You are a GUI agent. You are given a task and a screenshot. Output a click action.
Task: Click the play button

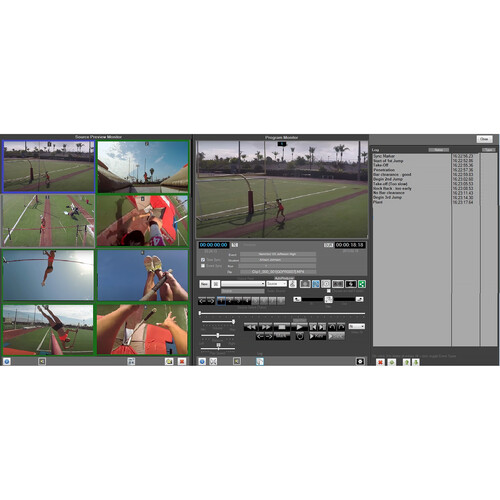[x=299, y=327]
